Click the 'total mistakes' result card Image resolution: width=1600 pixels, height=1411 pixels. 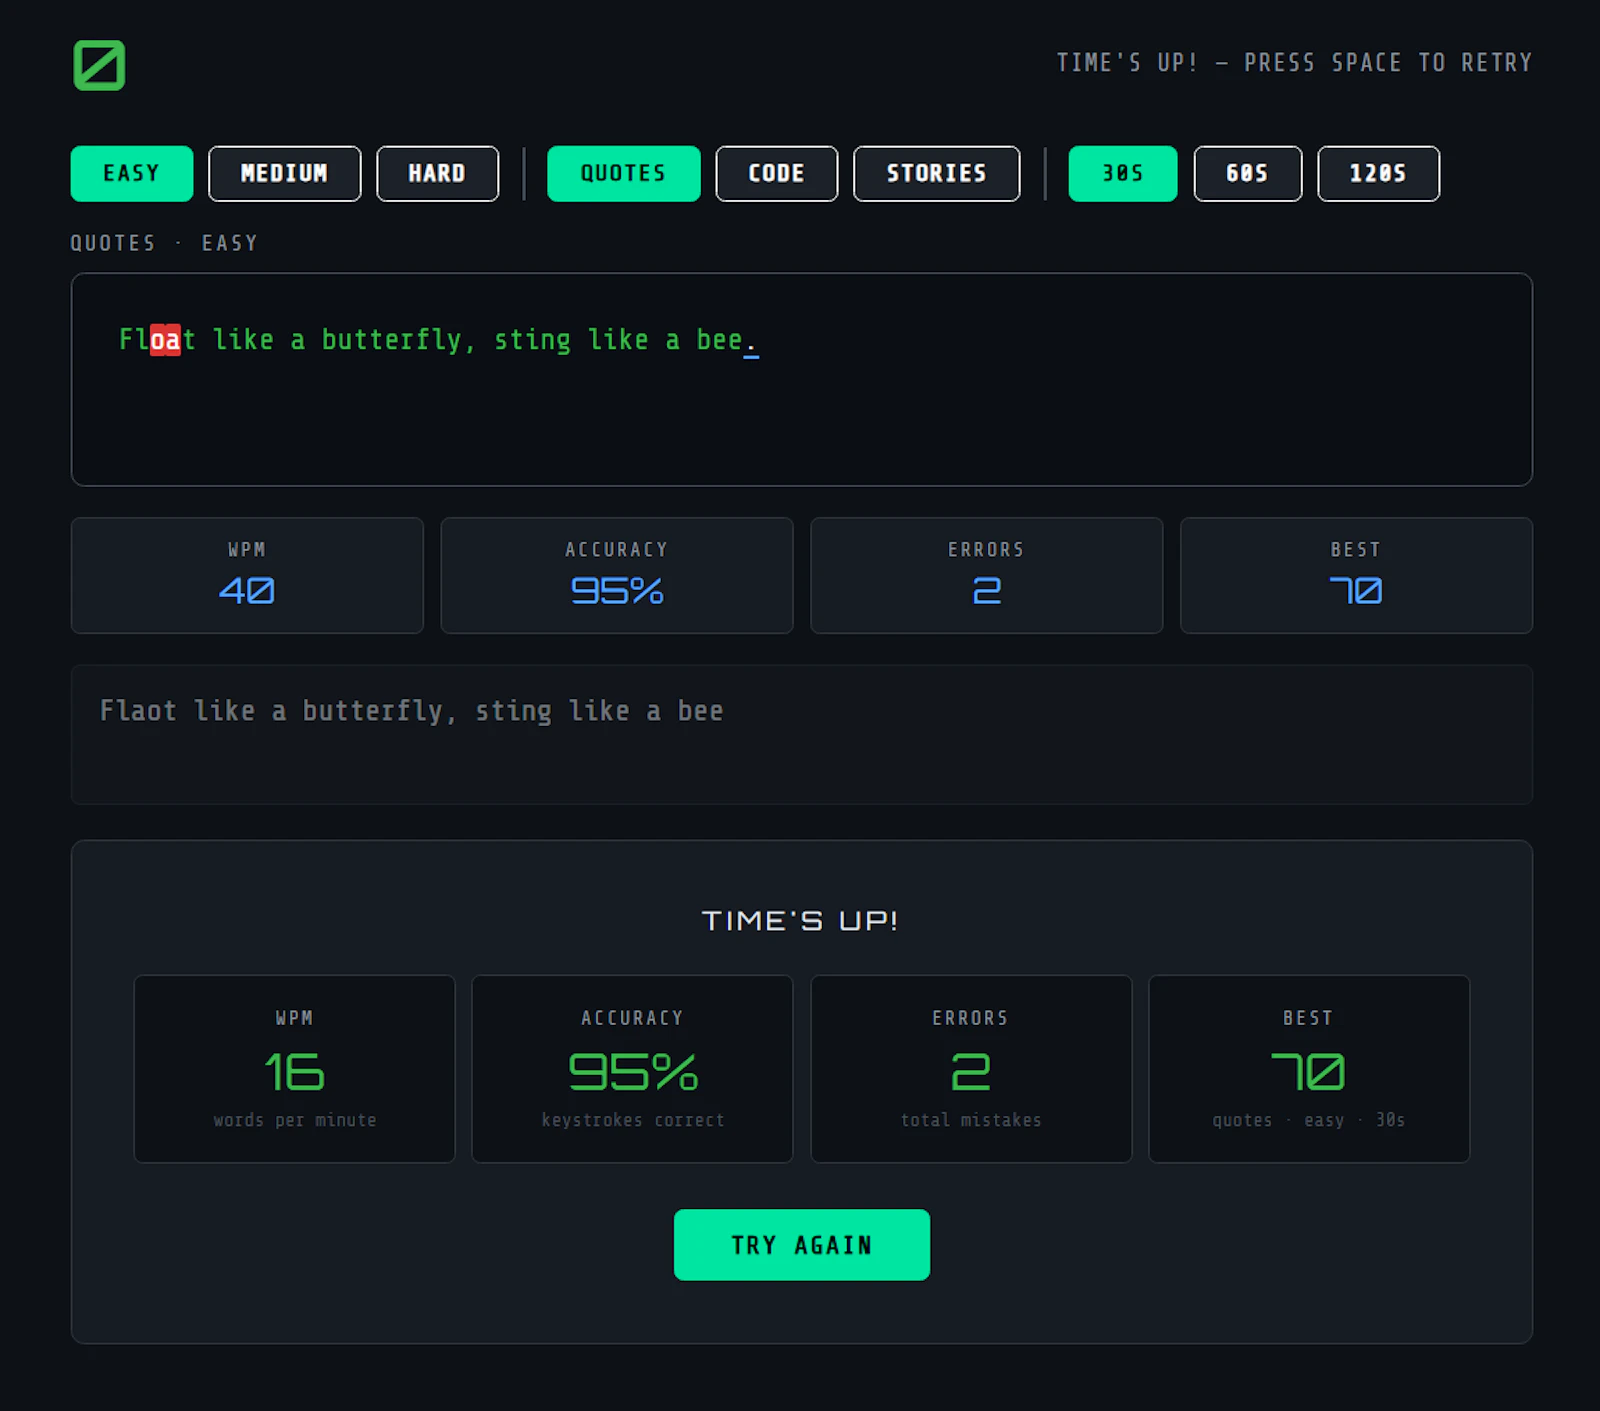click(x=971, y=1069)
